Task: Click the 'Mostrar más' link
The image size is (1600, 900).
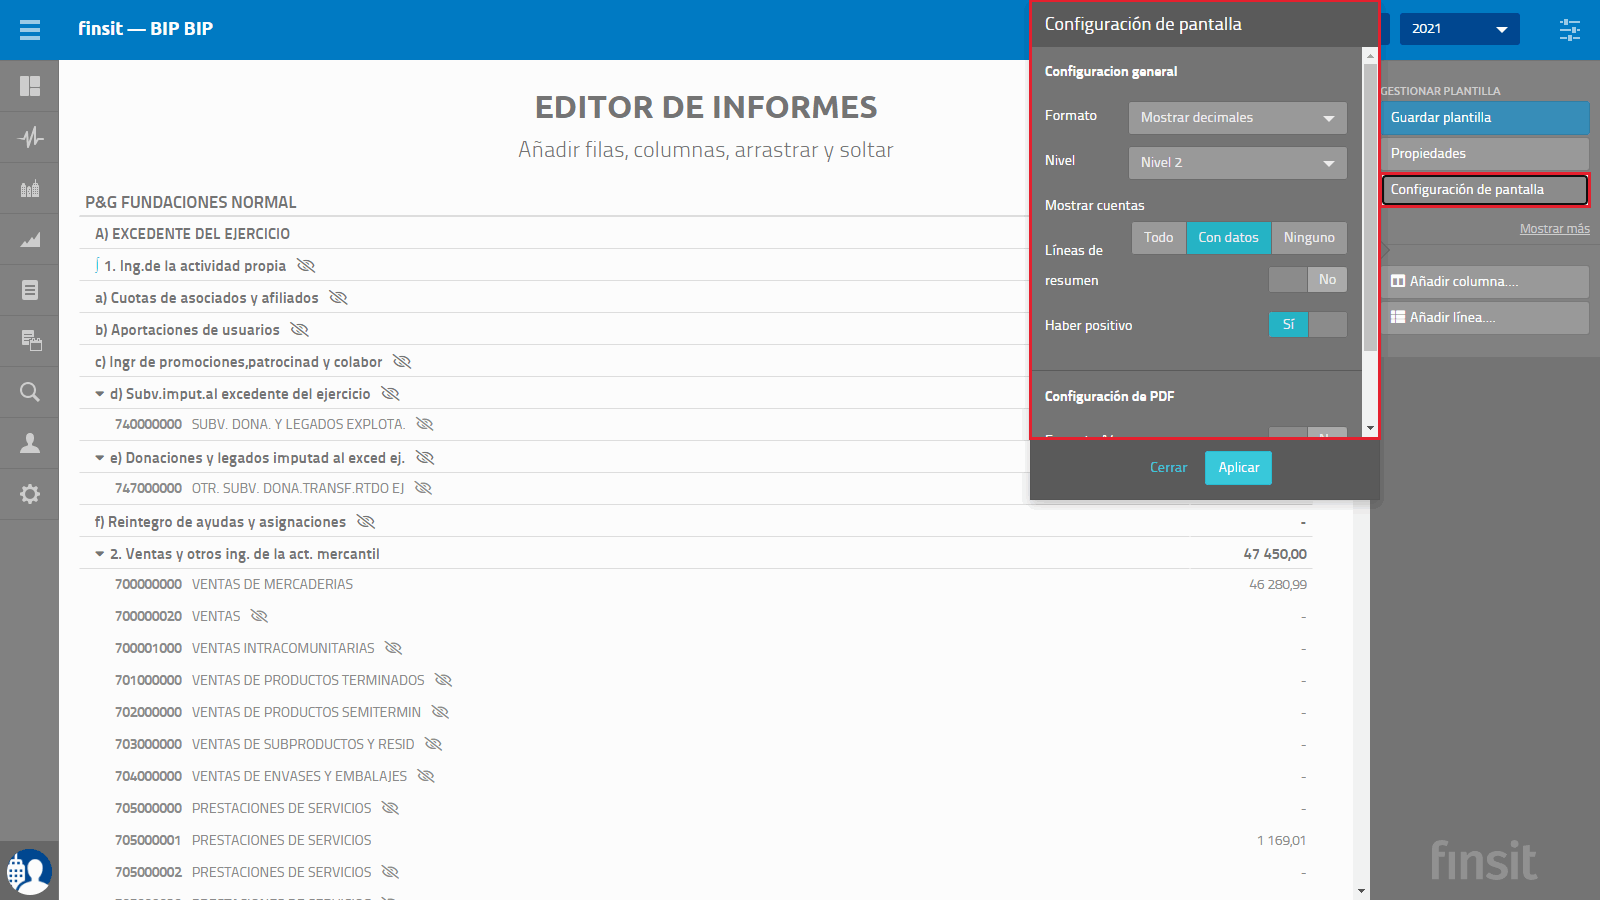Action: pos(1554,229)
